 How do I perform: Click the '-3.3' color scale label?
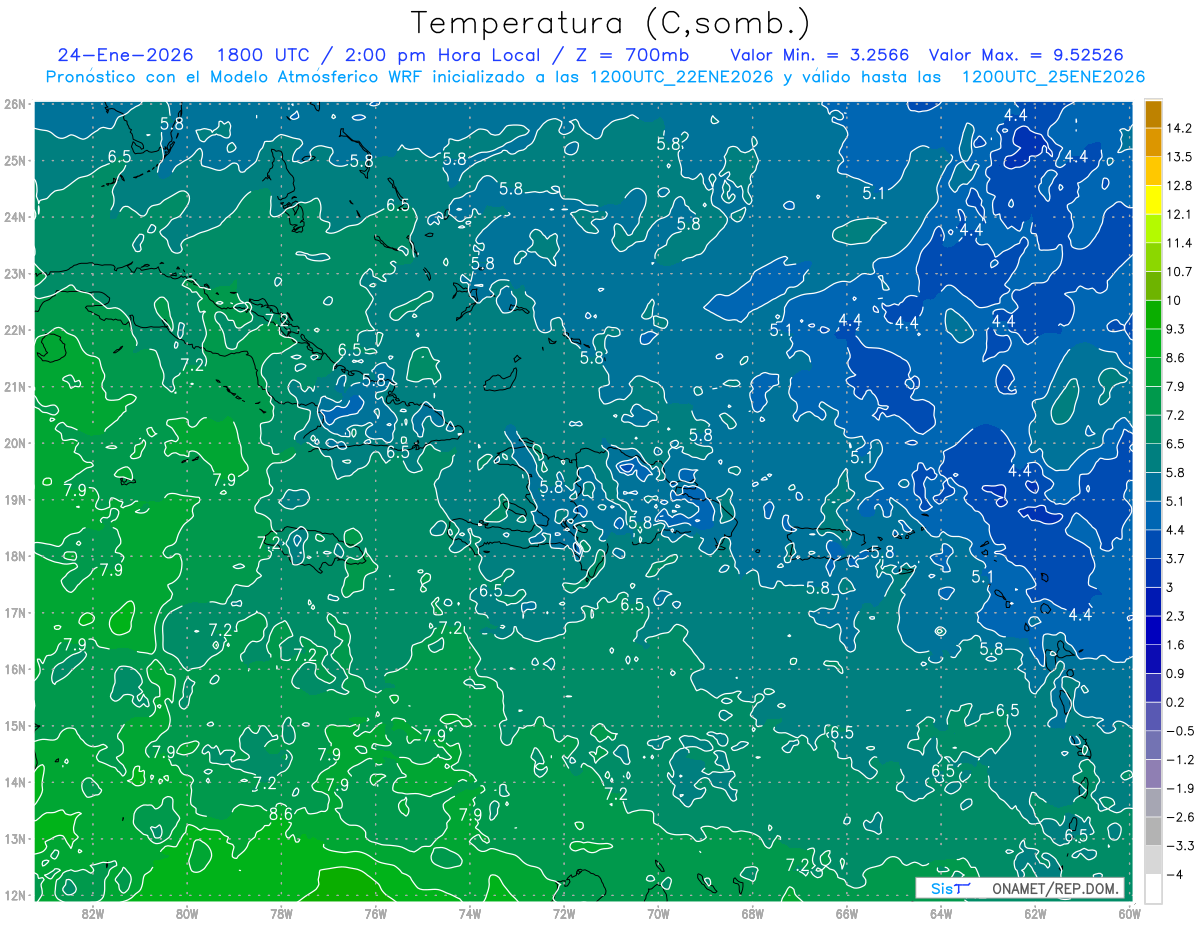coord(1181,846)
